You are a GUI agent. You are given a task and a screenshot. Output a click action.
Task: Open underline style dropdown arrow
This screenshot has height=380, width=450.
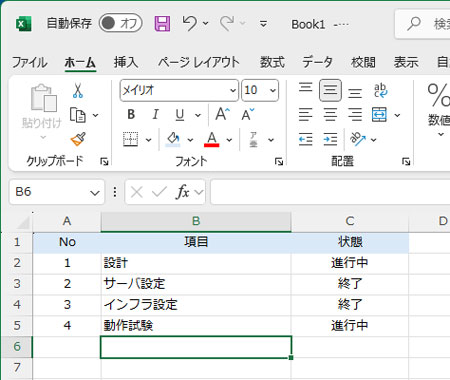pos(198,115)
